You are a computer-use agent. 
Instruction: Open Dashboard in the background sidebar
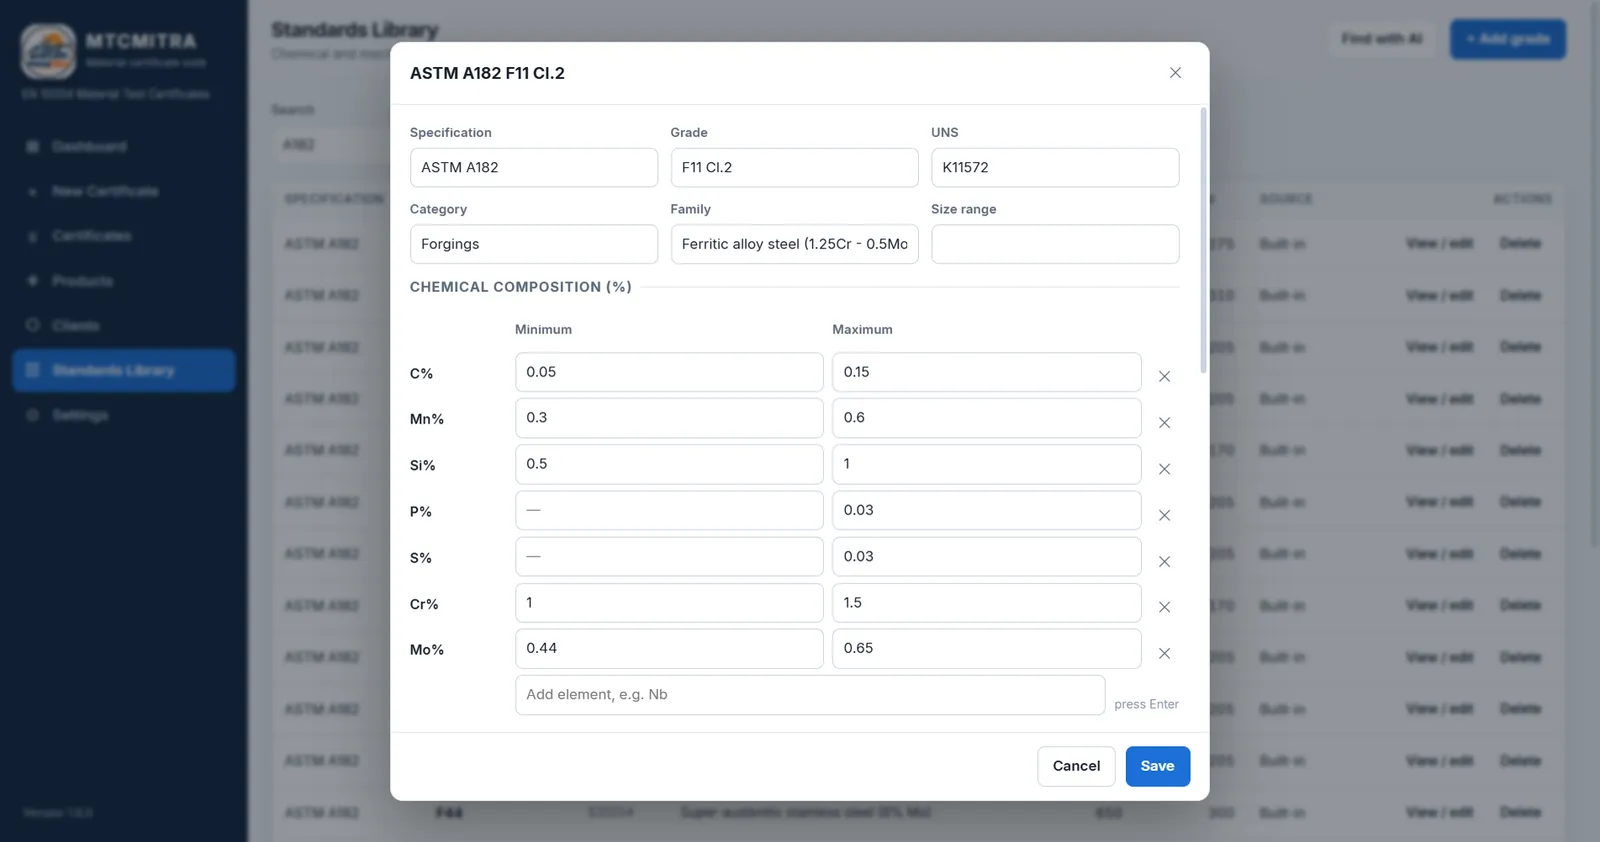[x=124, y=146]
